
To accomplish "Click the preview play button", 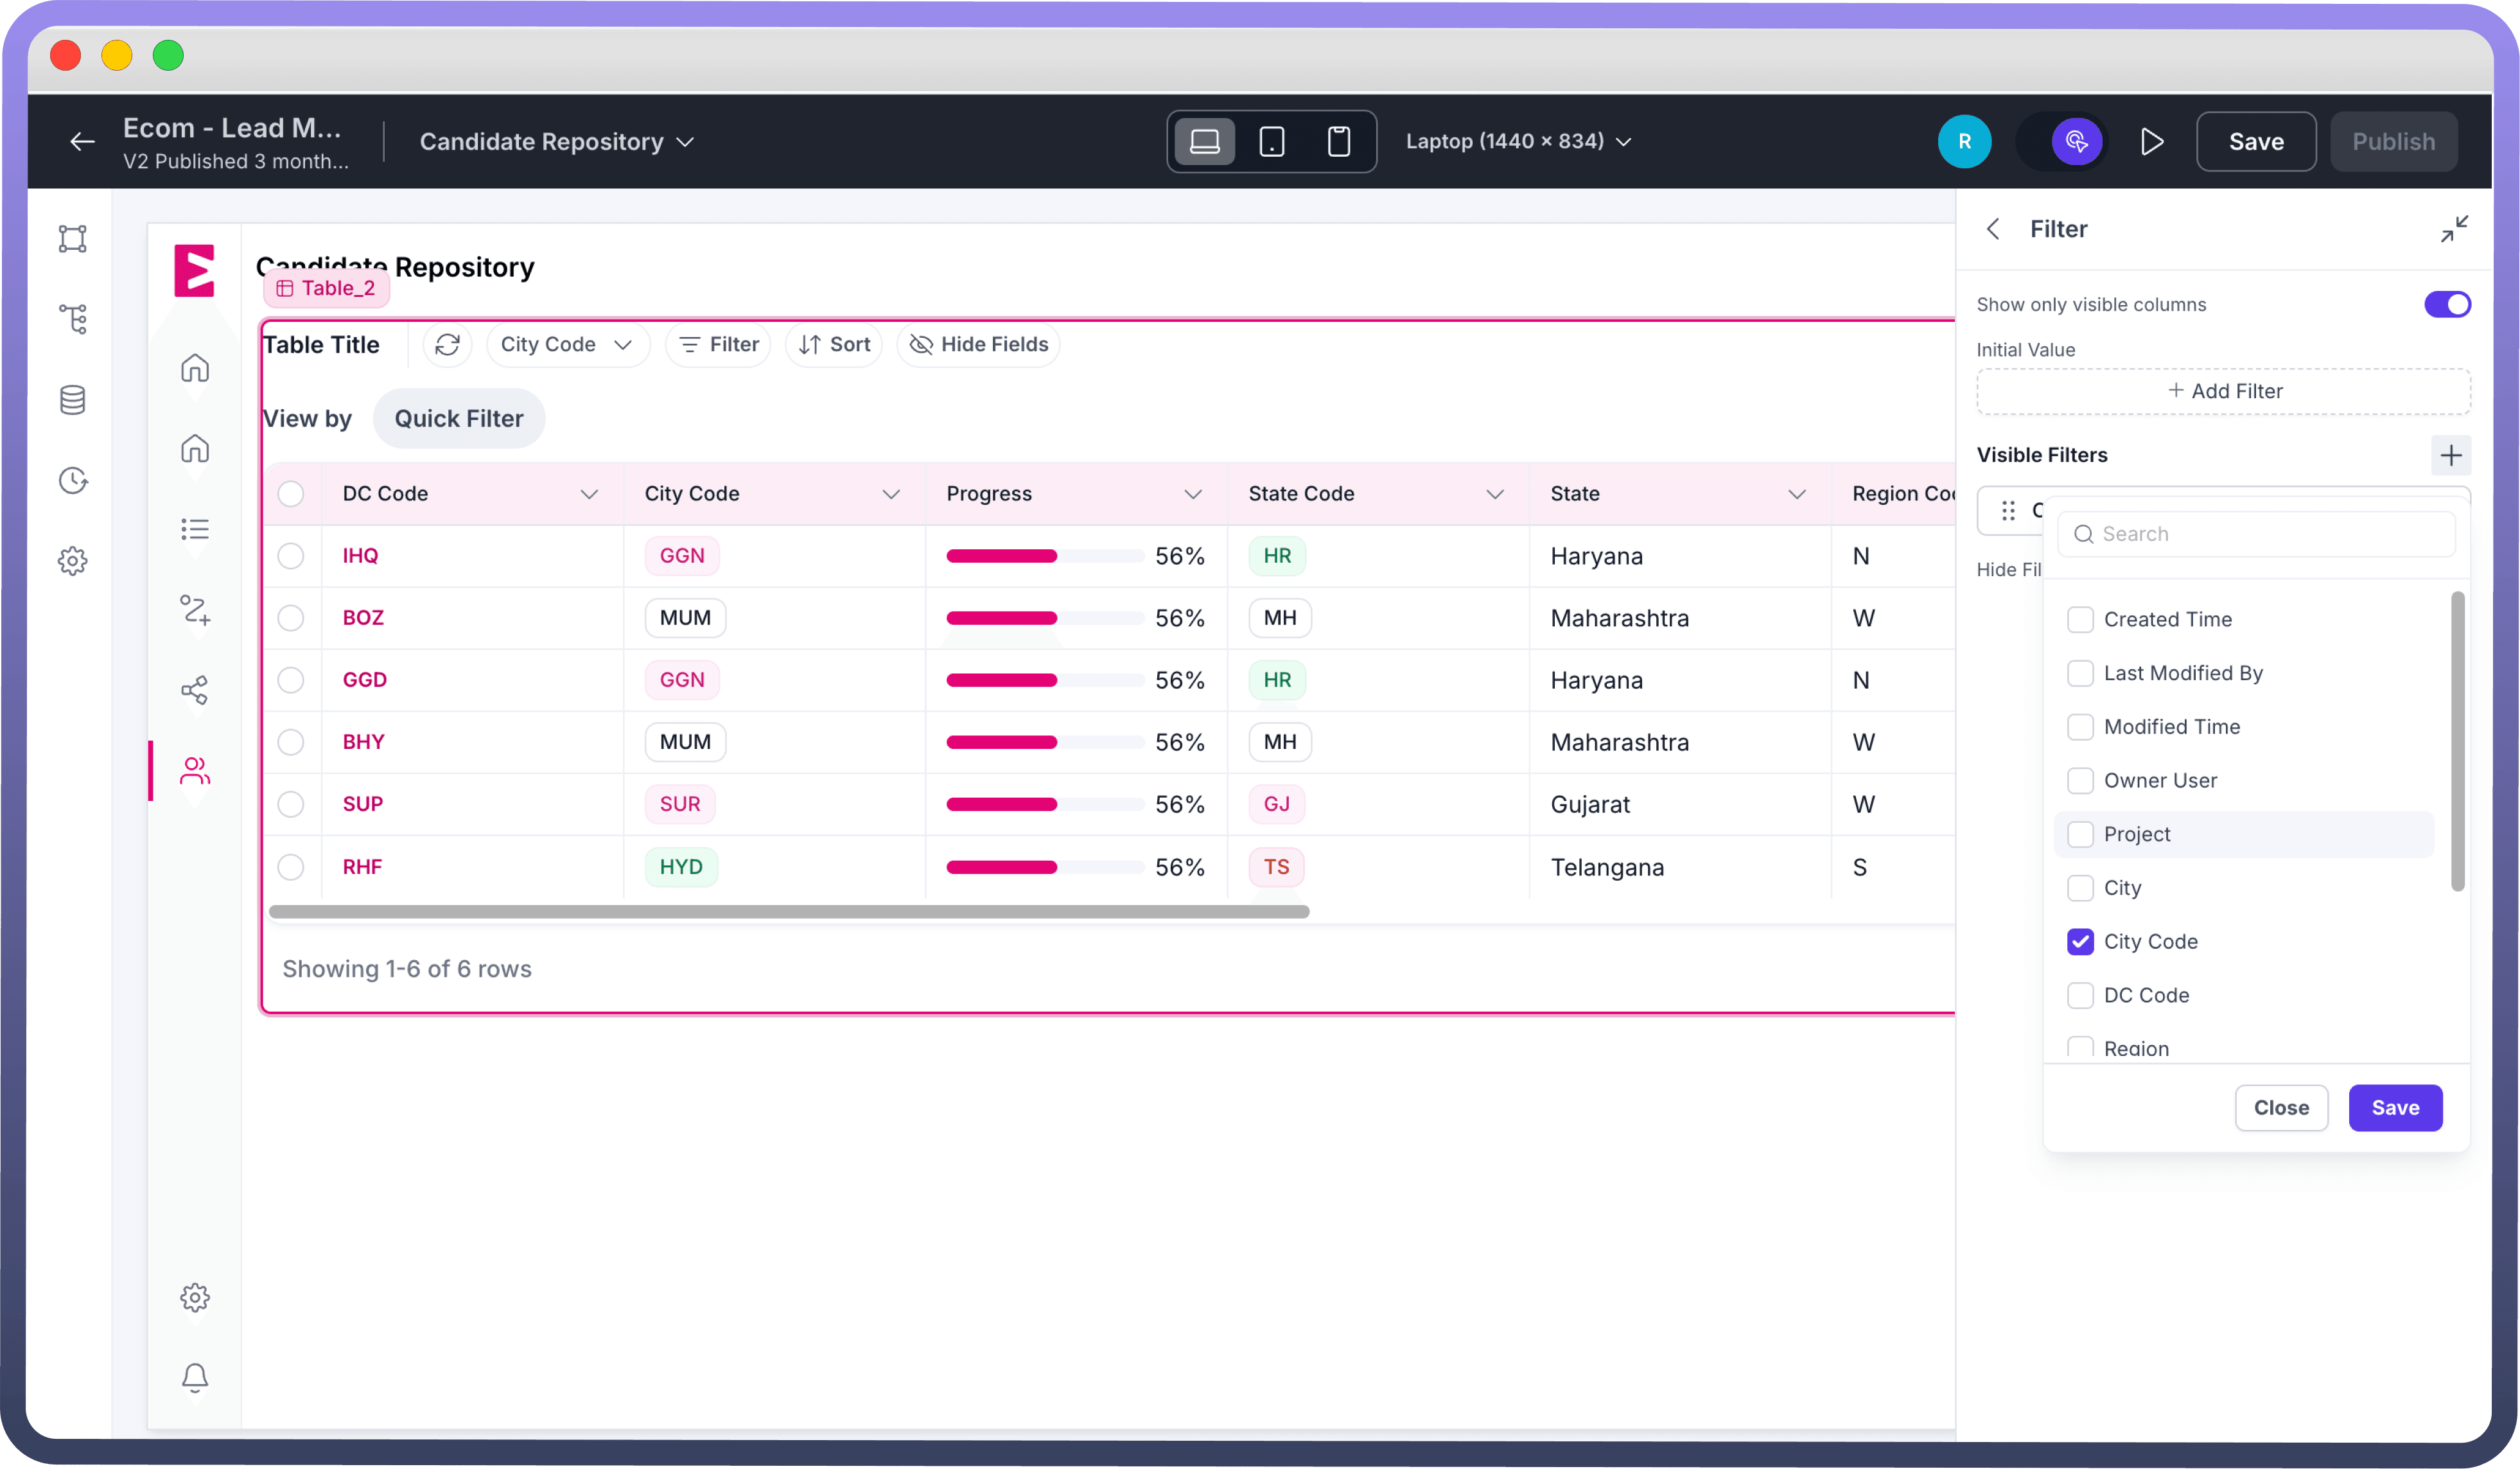I will (2152, 142).
